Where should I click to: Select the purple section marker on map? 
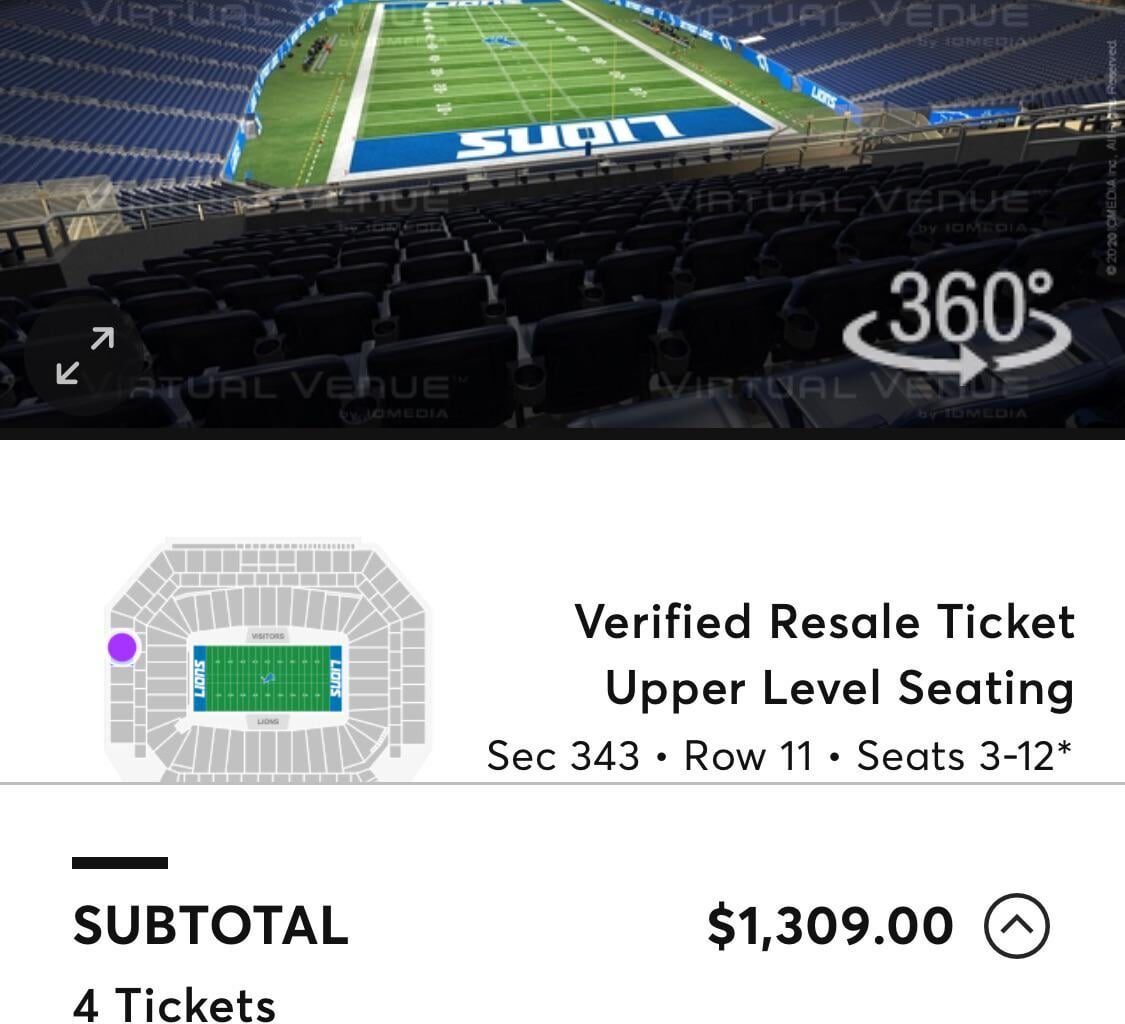(x=122, y=647)
